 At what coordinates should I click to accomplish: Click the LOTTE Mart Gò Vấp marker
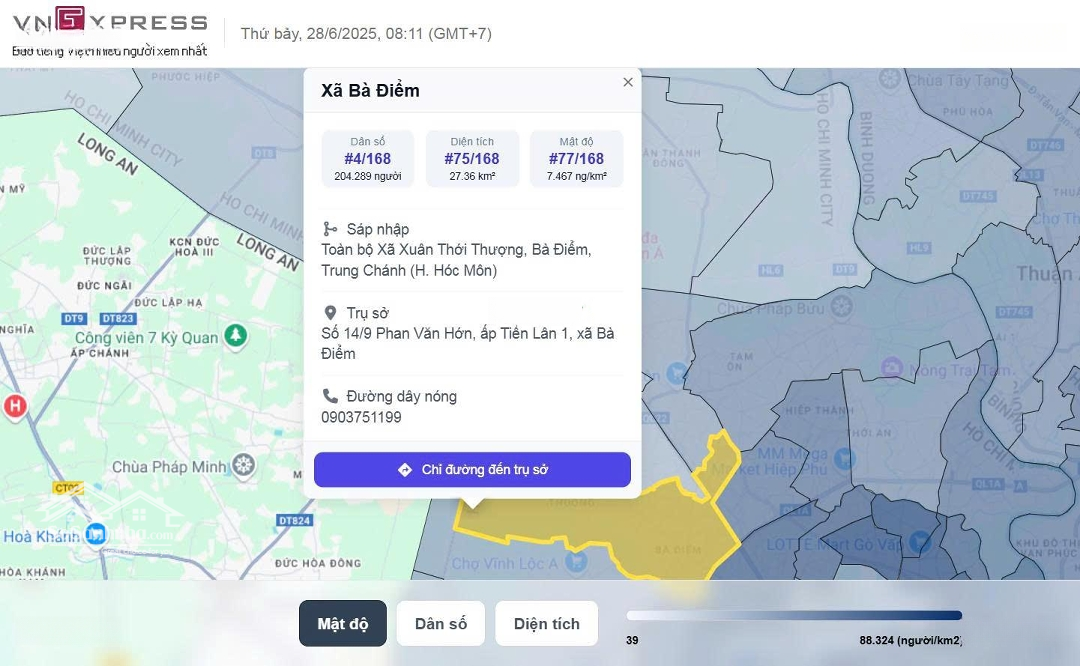(x=920, y=543)
